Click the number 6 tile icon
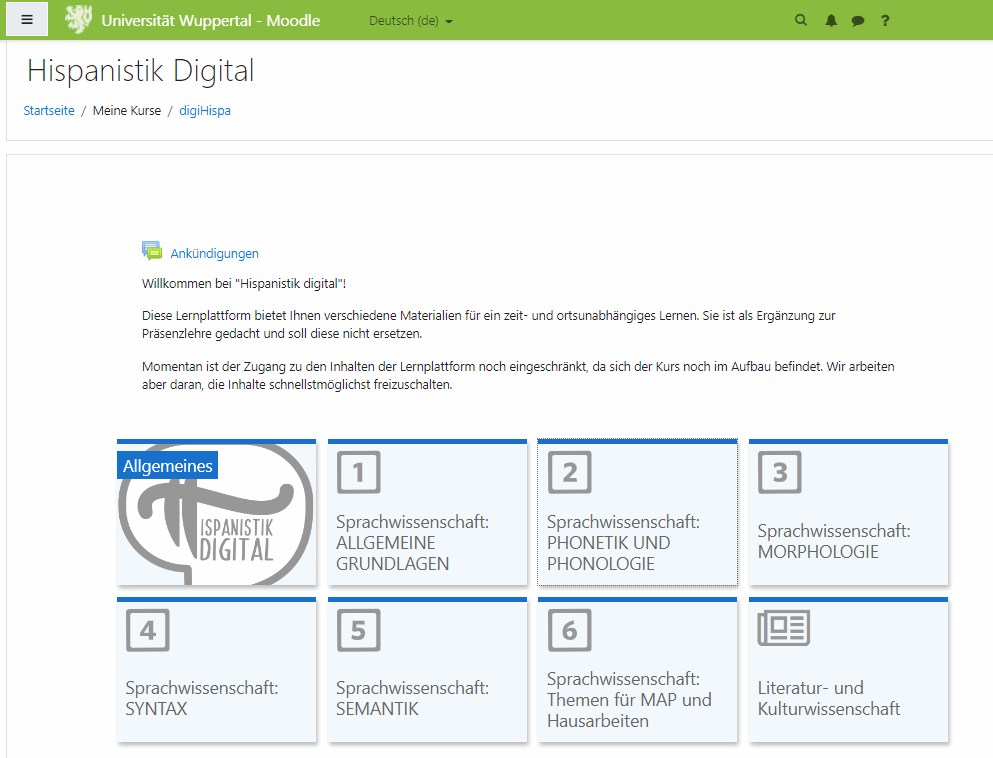 coord(569,630)
